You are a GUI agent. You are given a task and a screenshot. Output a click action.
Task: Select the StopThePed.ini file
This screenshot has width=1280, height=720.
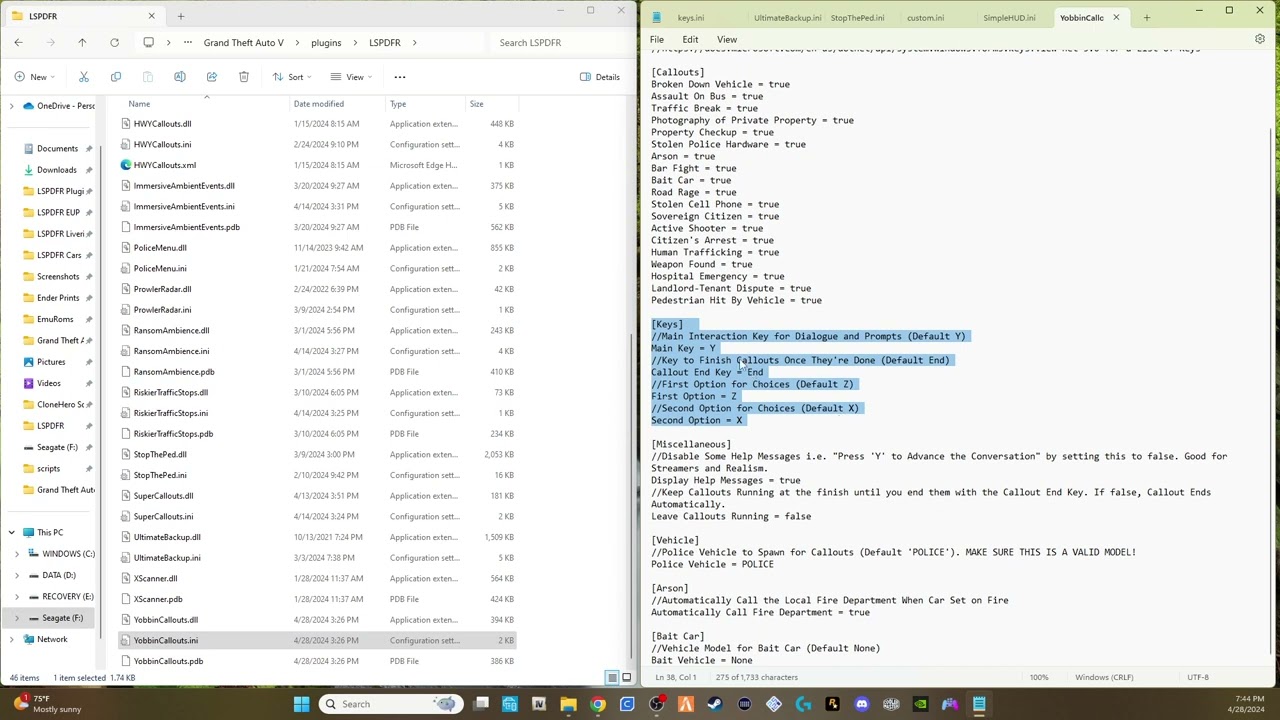[x=316, y=475]
